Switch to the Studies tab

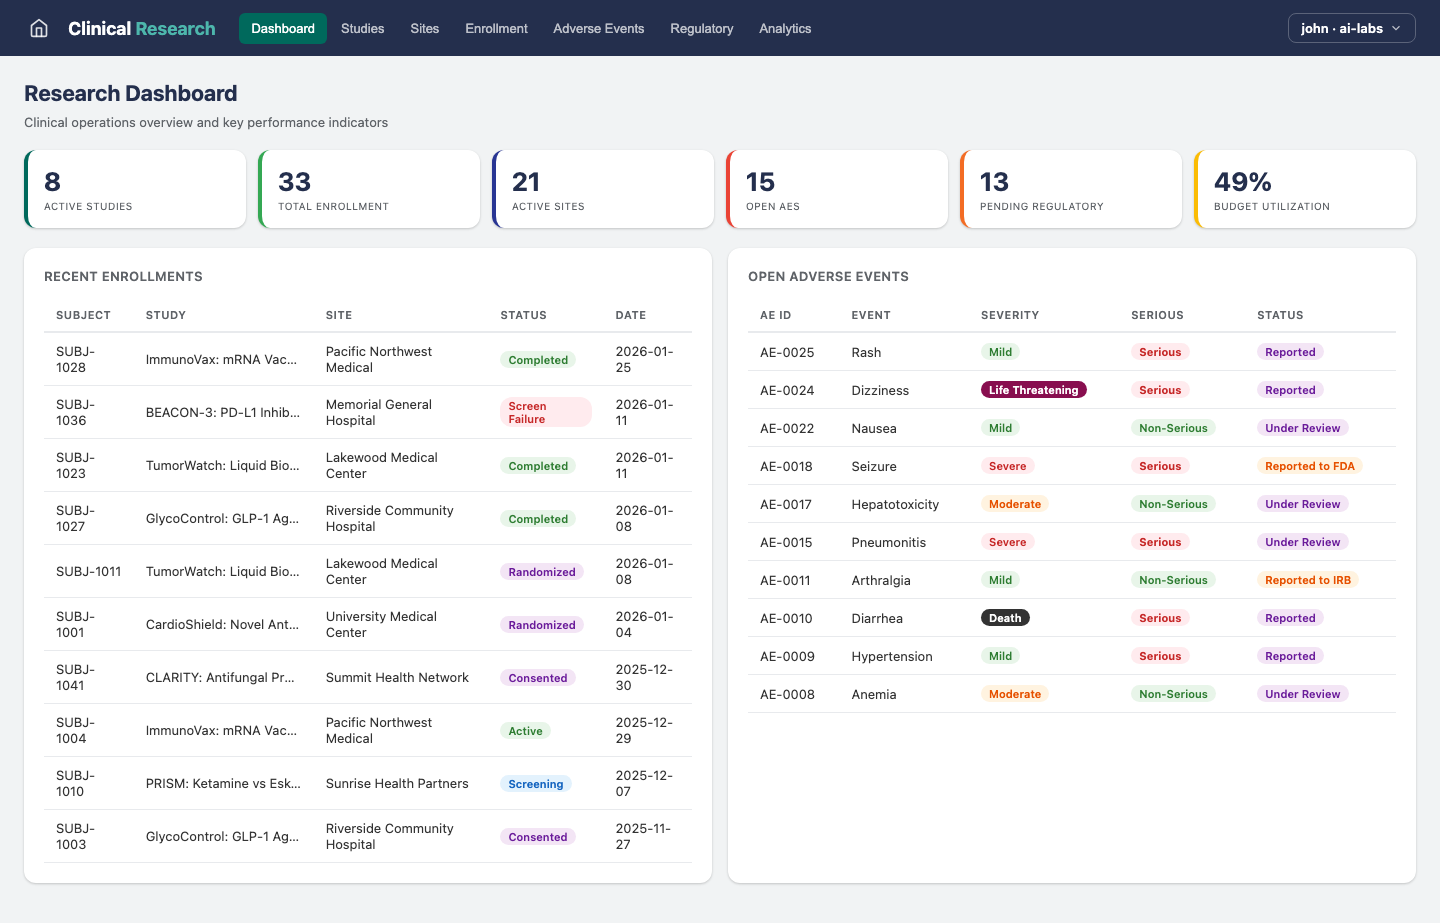click(362, 28)
